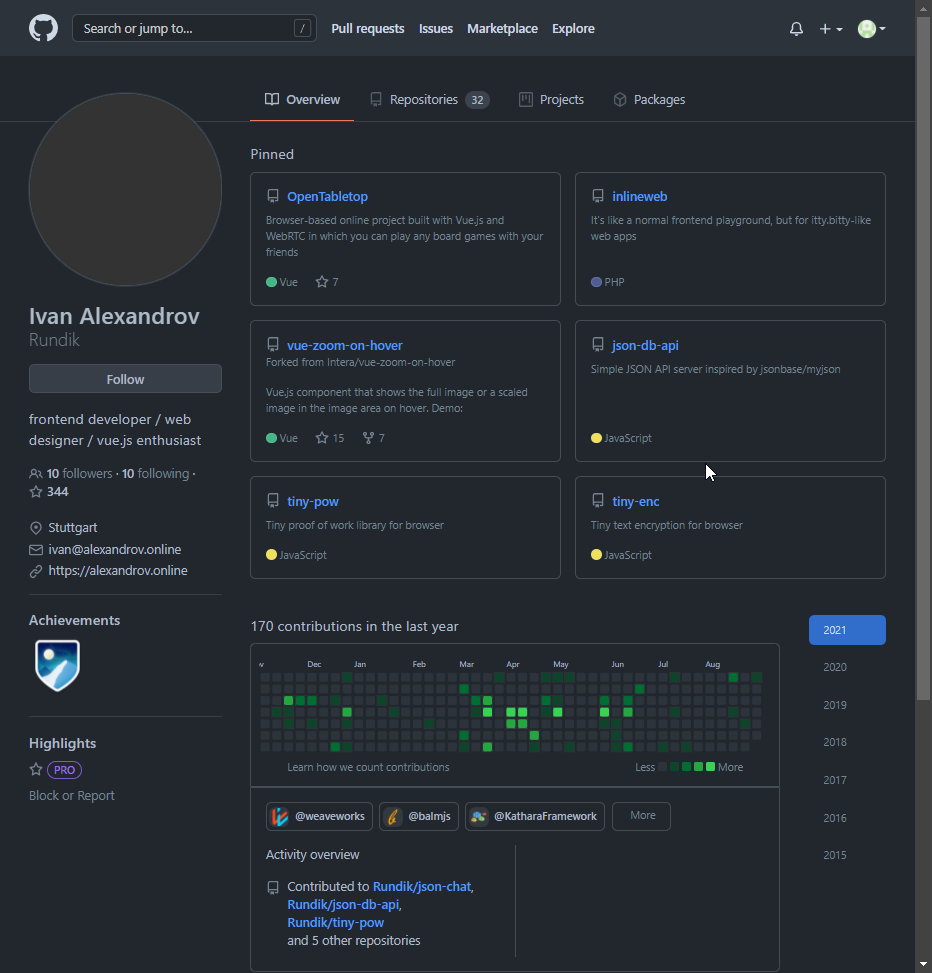Viewport: 932px width, 973px height.
Task: Open Explore in top navigation
Action: [573, 29]
